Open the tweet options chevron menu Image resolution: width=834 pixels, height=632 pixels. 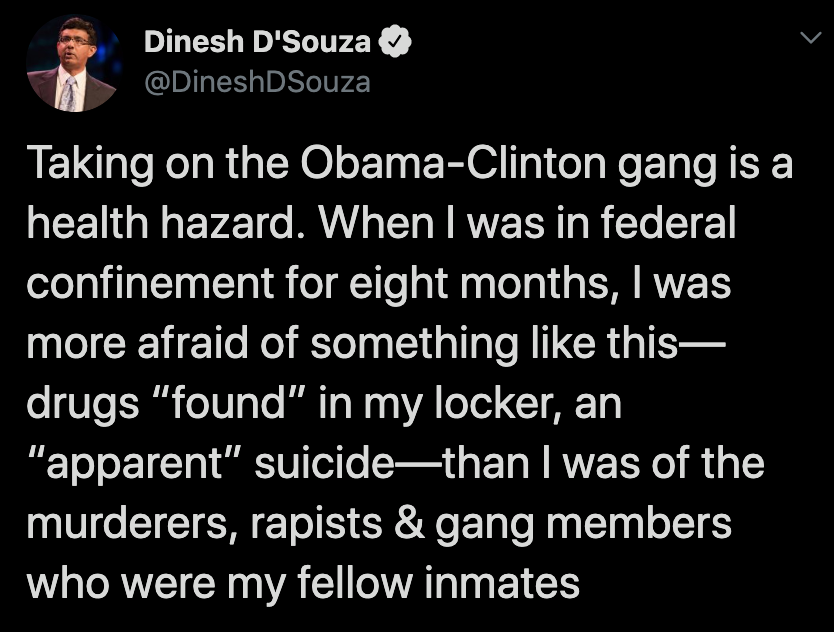[811, 37]
